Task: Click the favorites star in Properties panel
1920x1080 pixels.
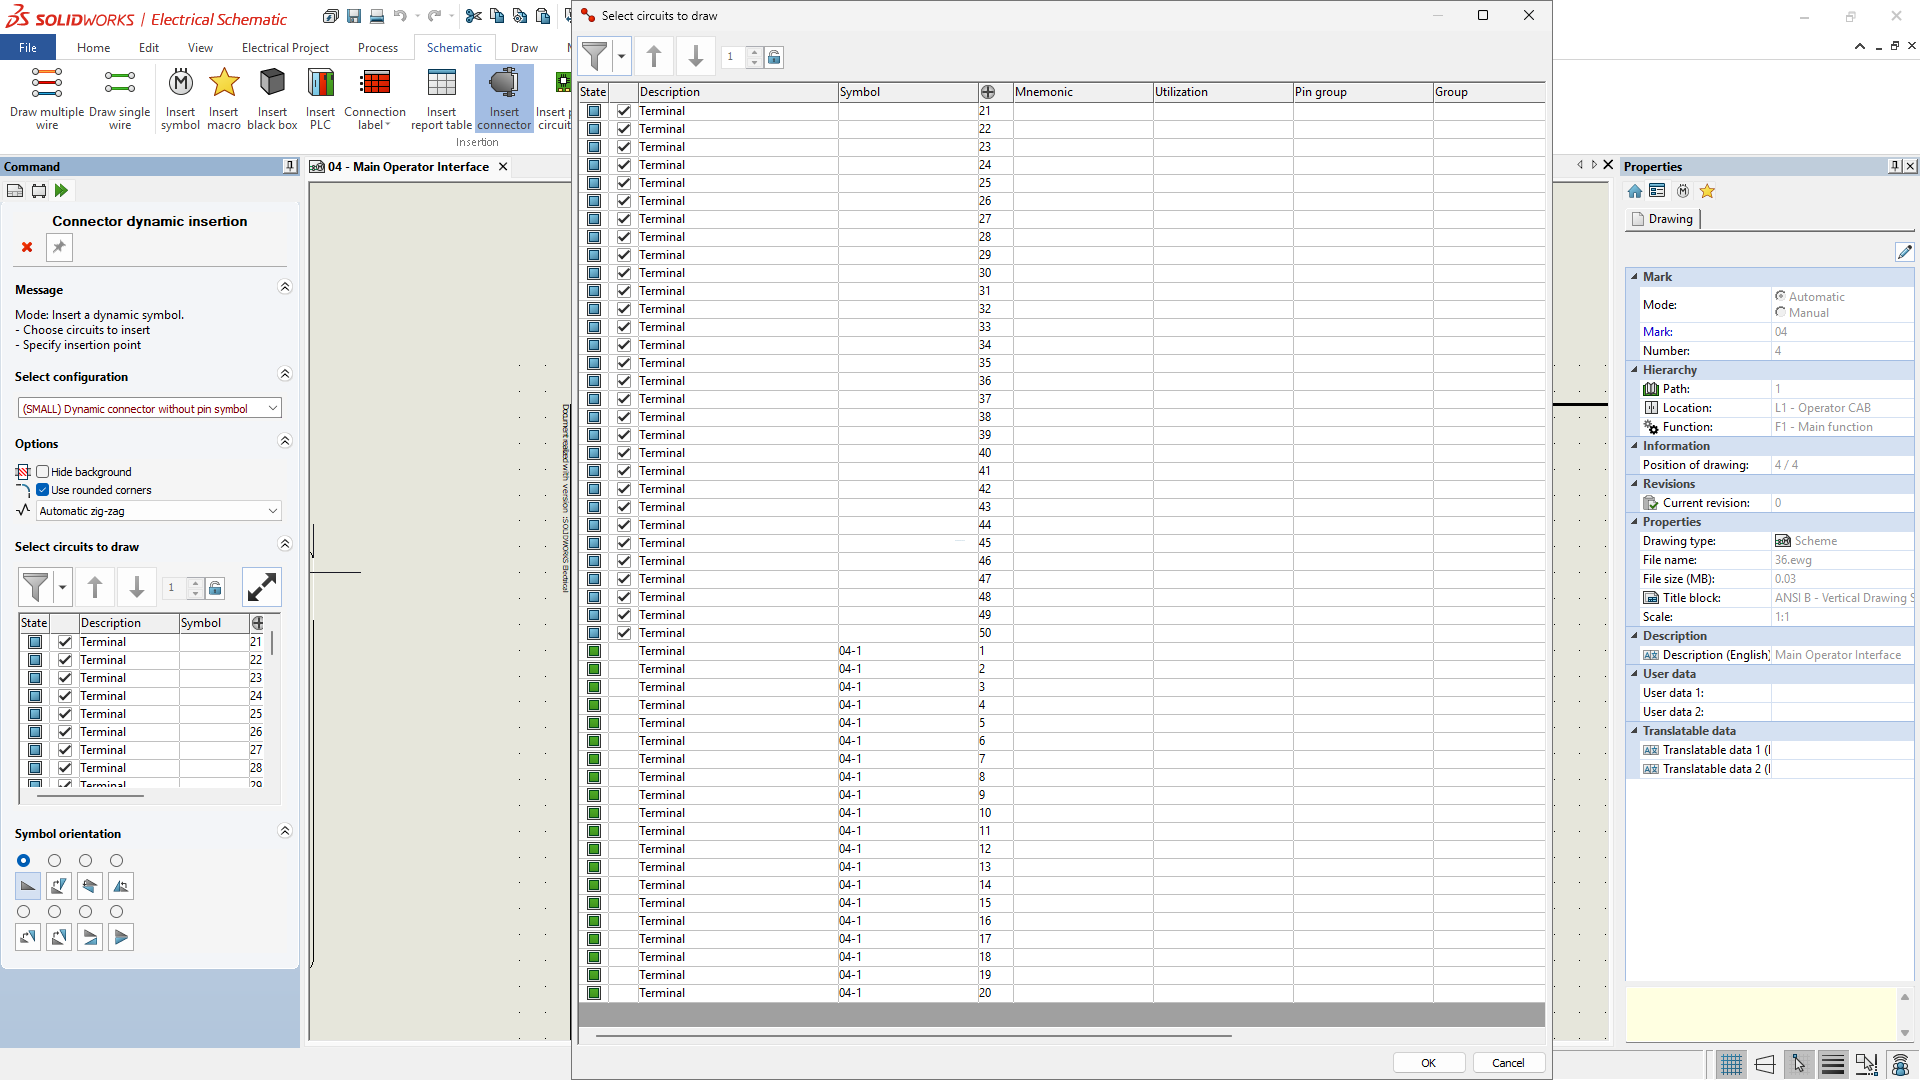Action: point(1707,191)
